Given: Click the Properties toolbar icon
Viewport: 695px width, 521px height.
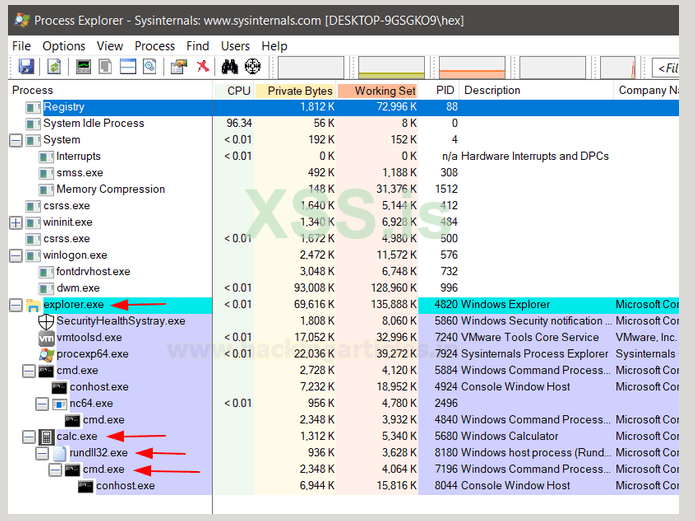Looking at the screenshot, I should (178, 67).
